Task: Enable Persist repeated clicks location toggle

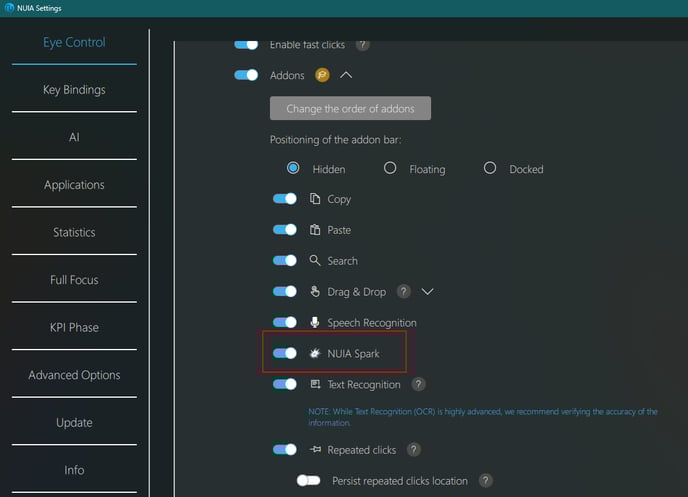Action: point(308,480)
